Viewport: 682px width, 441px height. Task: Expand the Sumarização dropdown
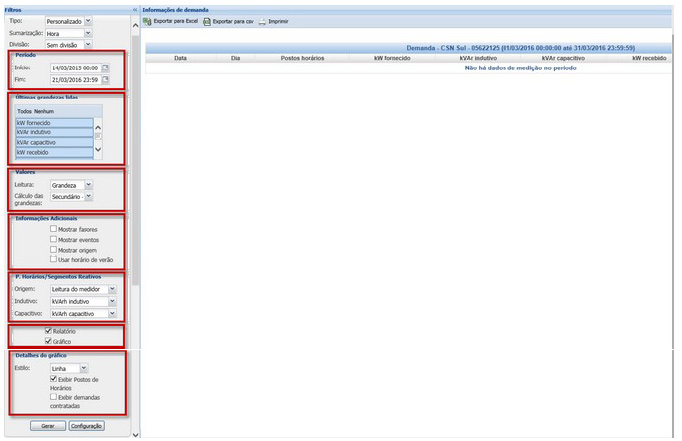(87, 32)
